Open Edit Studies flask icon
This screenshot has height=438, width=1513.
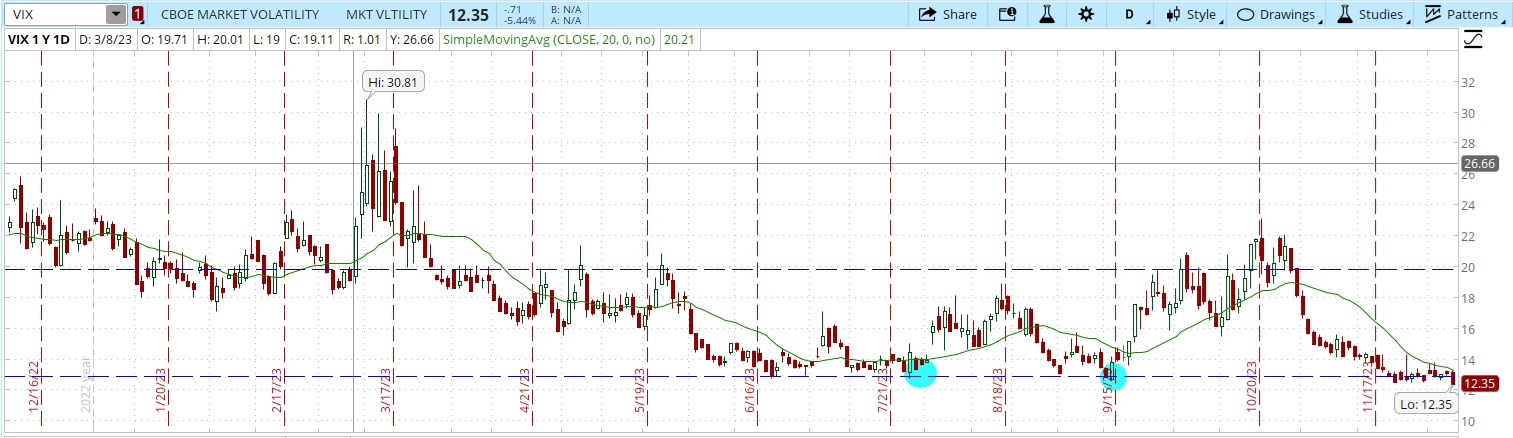pyautogui.click(x=1047, y=14)
